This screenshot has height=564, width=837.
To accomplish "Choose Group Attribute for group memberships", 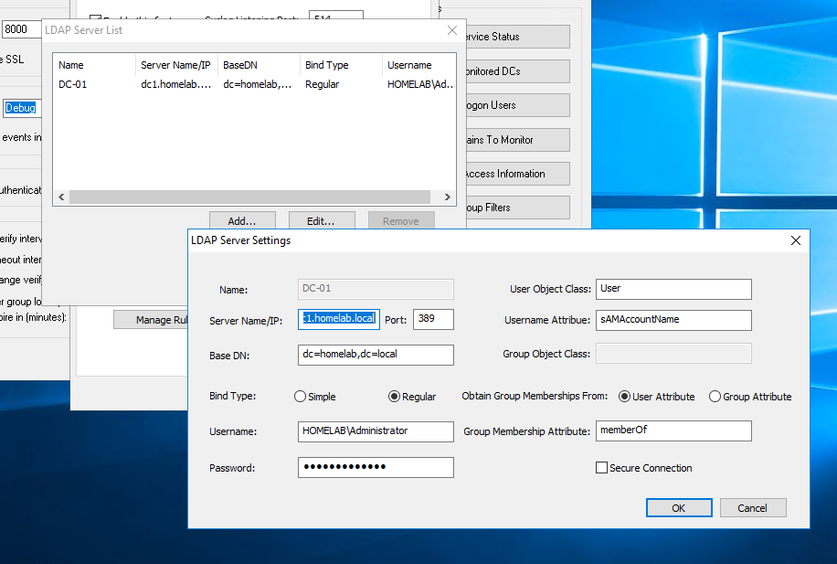I will tap(715, 397).
